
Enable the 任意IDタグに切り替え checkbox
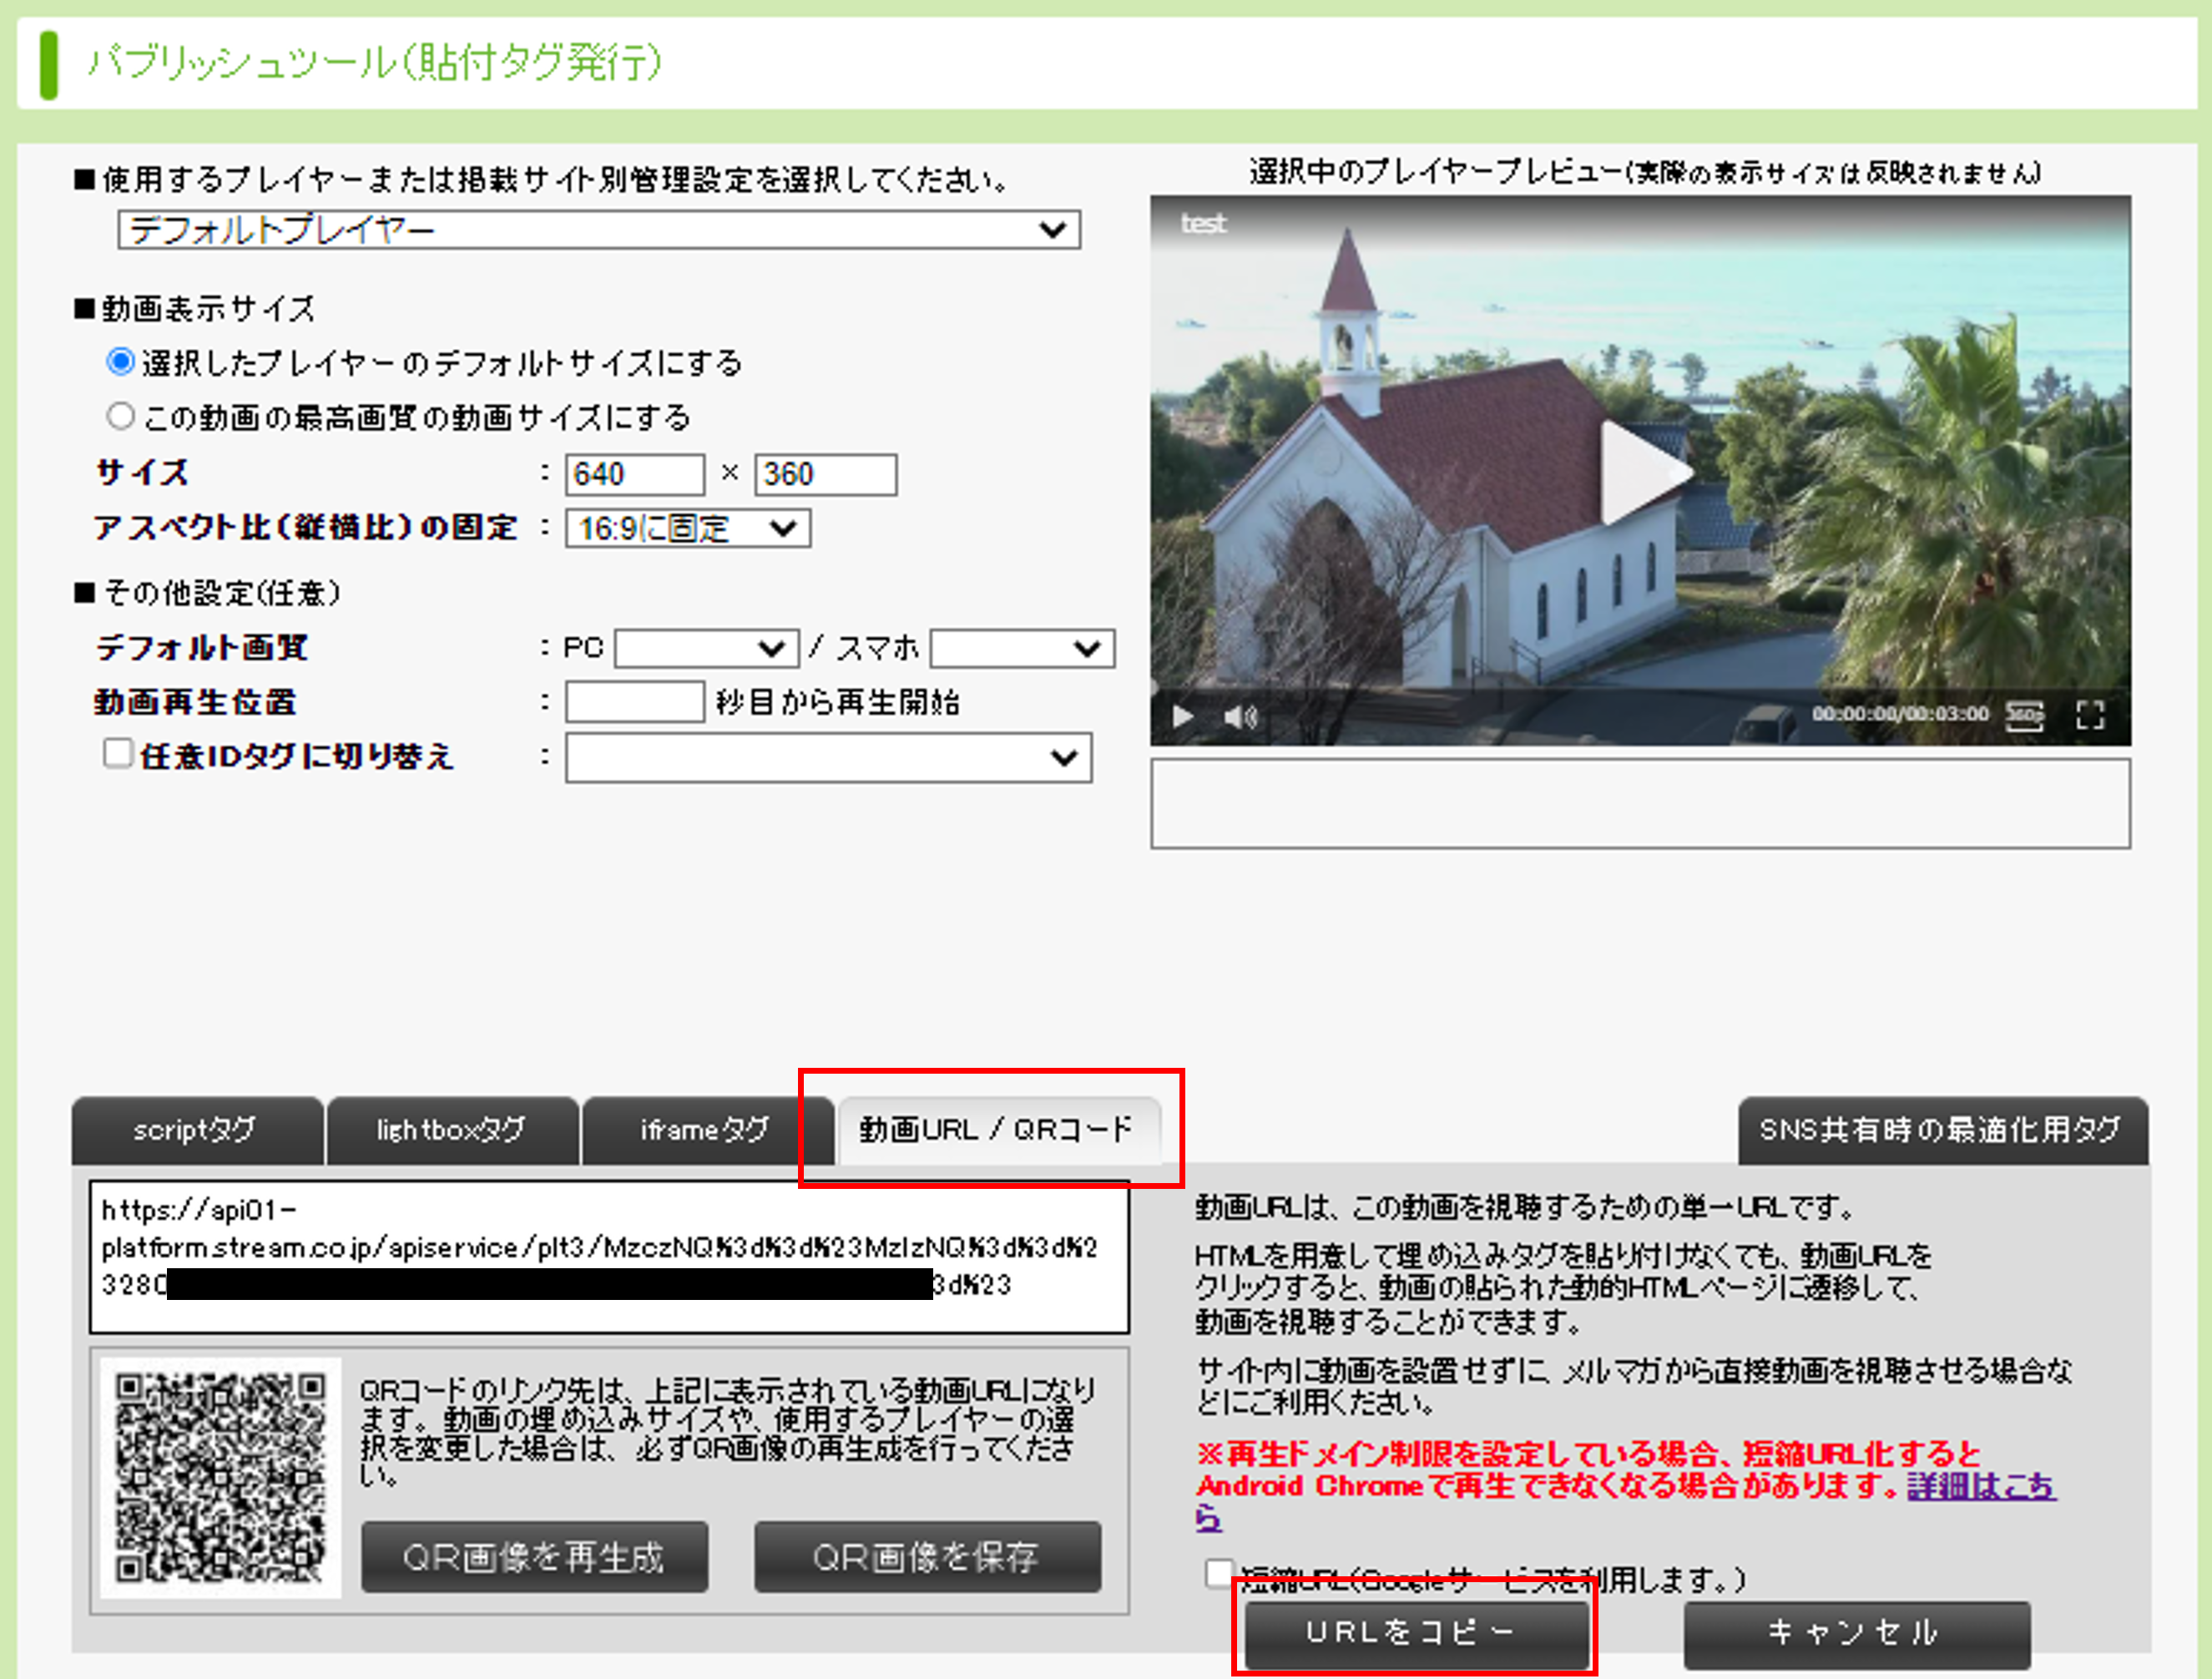click(118, 753)
